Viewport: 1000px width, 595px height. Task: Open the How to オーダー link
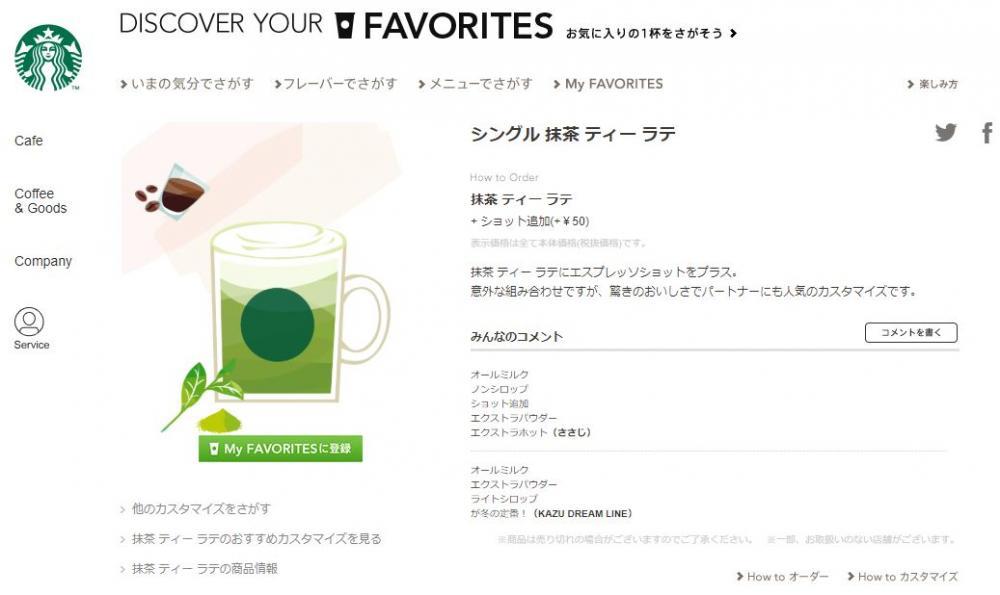tap(783, 577)
